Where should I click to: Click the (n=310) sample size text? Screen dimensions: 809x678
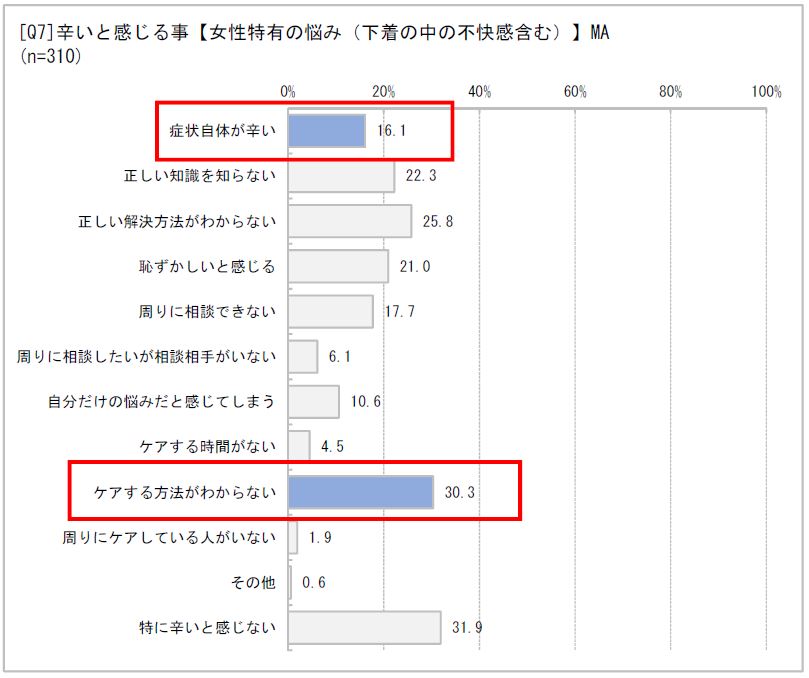[50, 56]
